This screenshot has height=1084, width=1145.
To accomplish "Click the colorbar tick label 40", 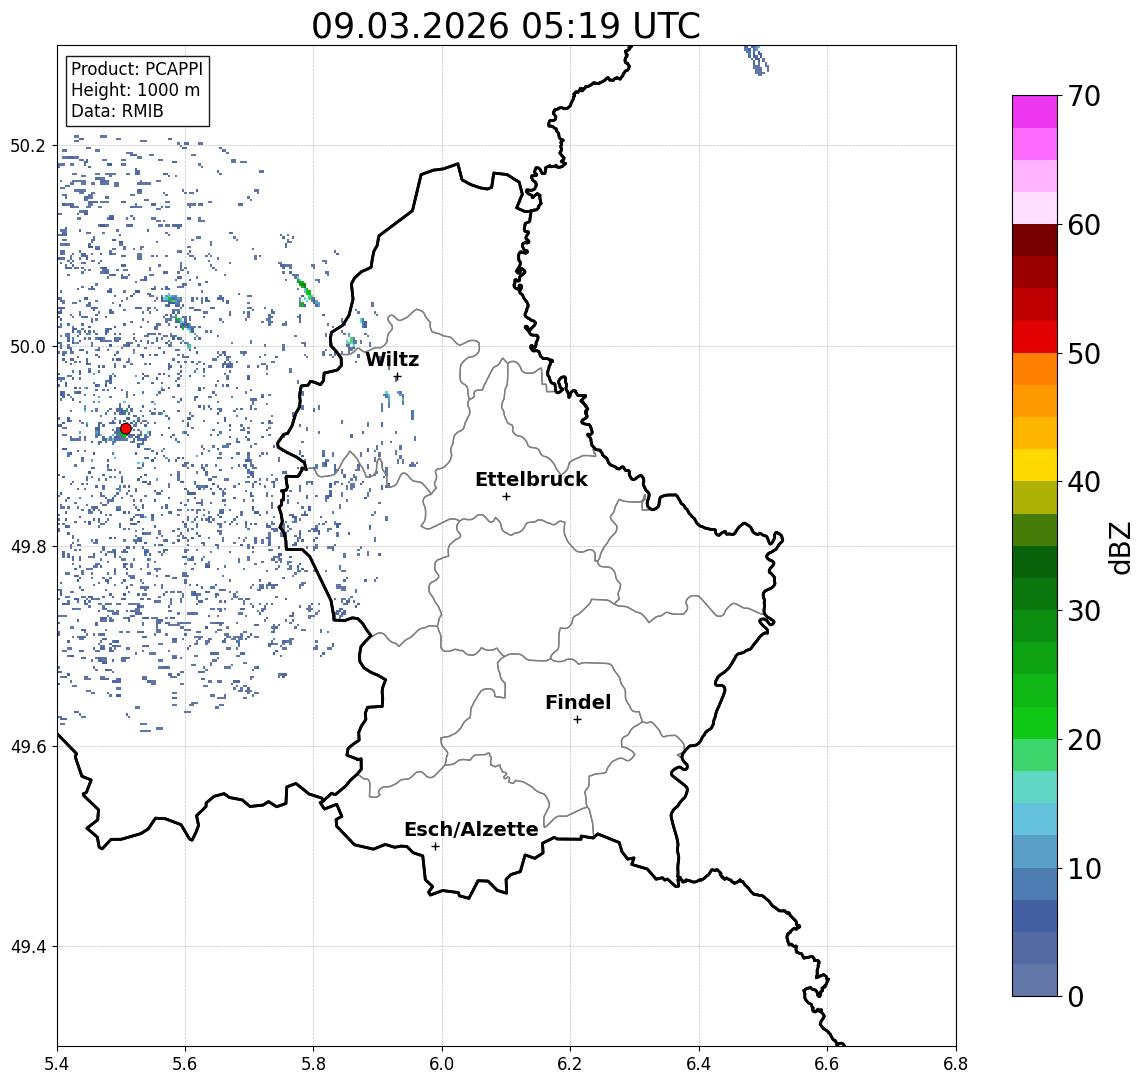I will pyautogui.click(x=1084, y=482).
